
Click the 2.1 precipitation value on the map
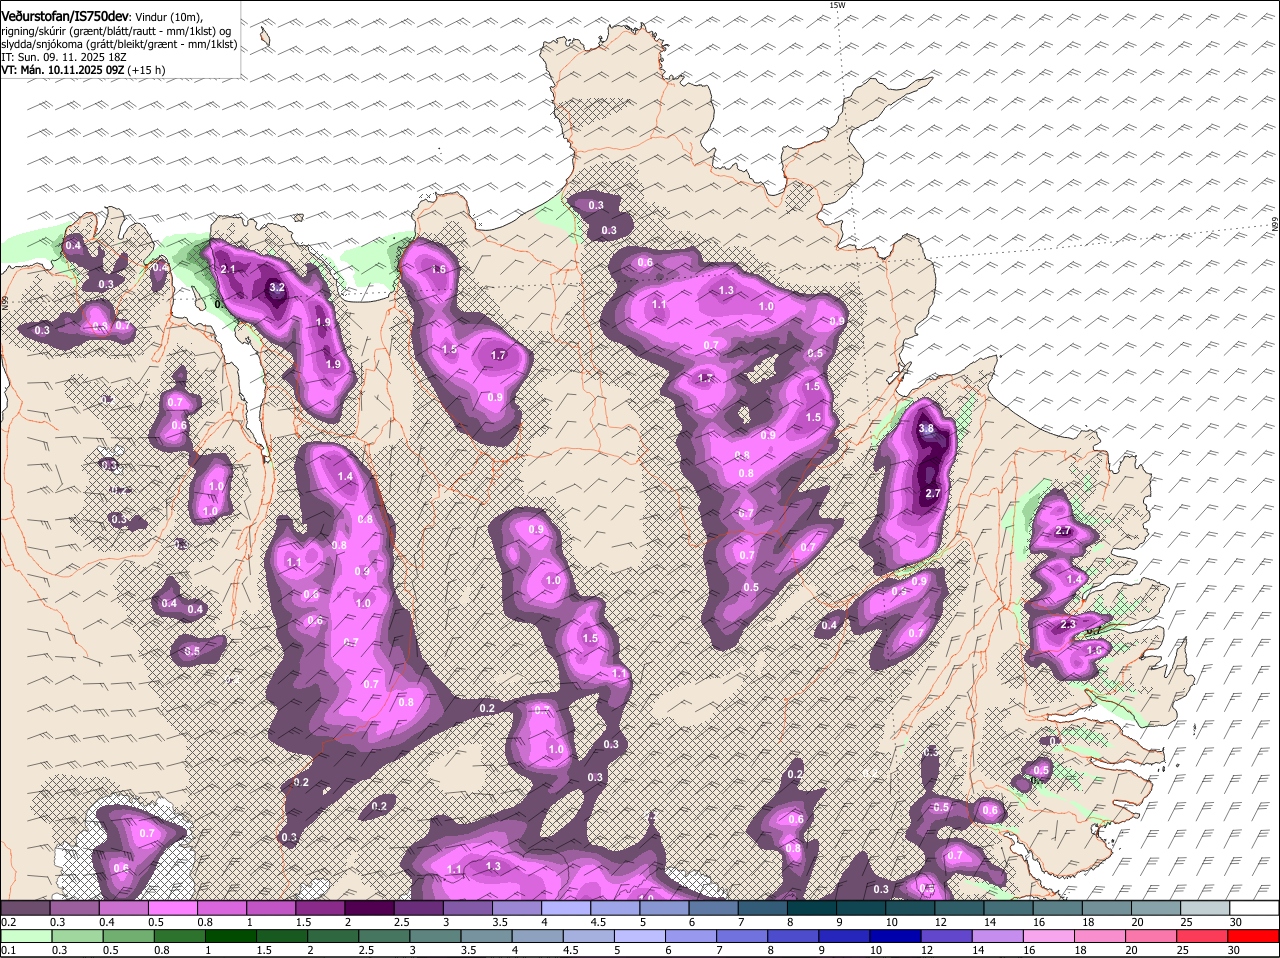pos(228,270)
